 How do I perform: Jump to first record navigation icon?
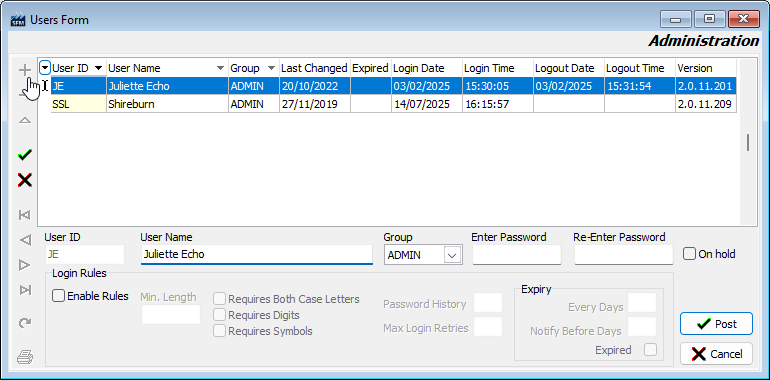click(x=25, y=215)
